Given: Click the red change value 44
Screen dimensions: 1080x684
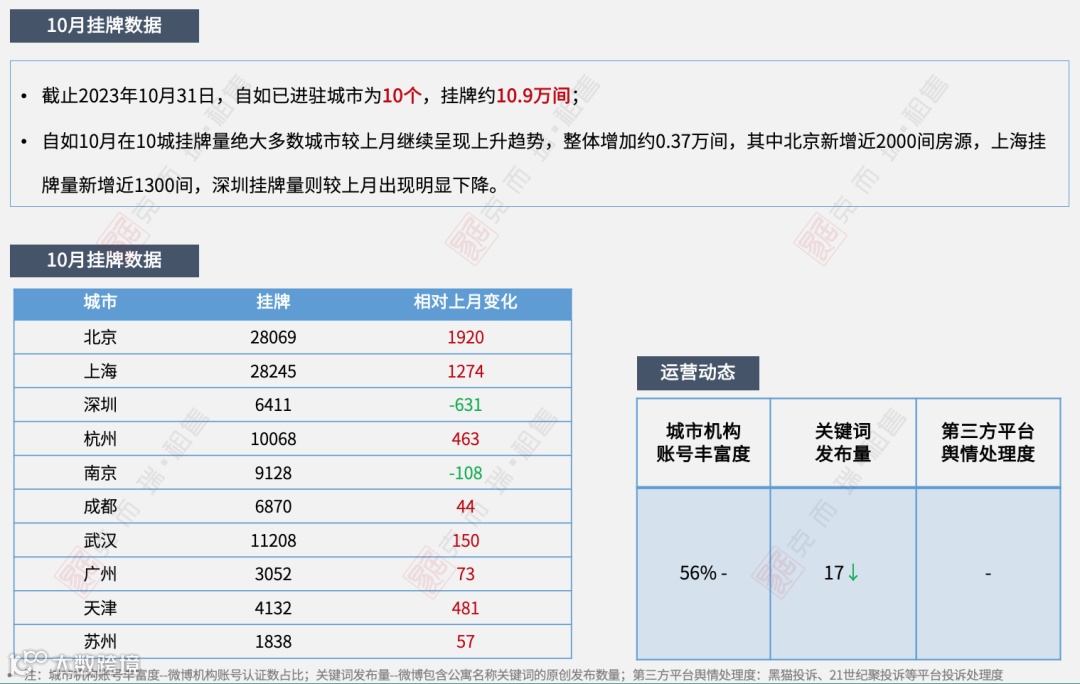Looking at the screenshot, I should [466, 506].
